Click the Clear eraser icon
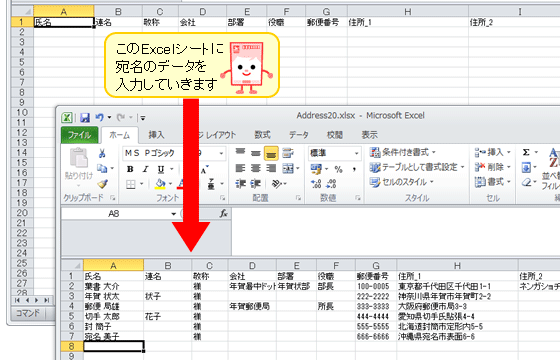Image resolution: width=560 pixels, height=360 pixels. [526, 182]
